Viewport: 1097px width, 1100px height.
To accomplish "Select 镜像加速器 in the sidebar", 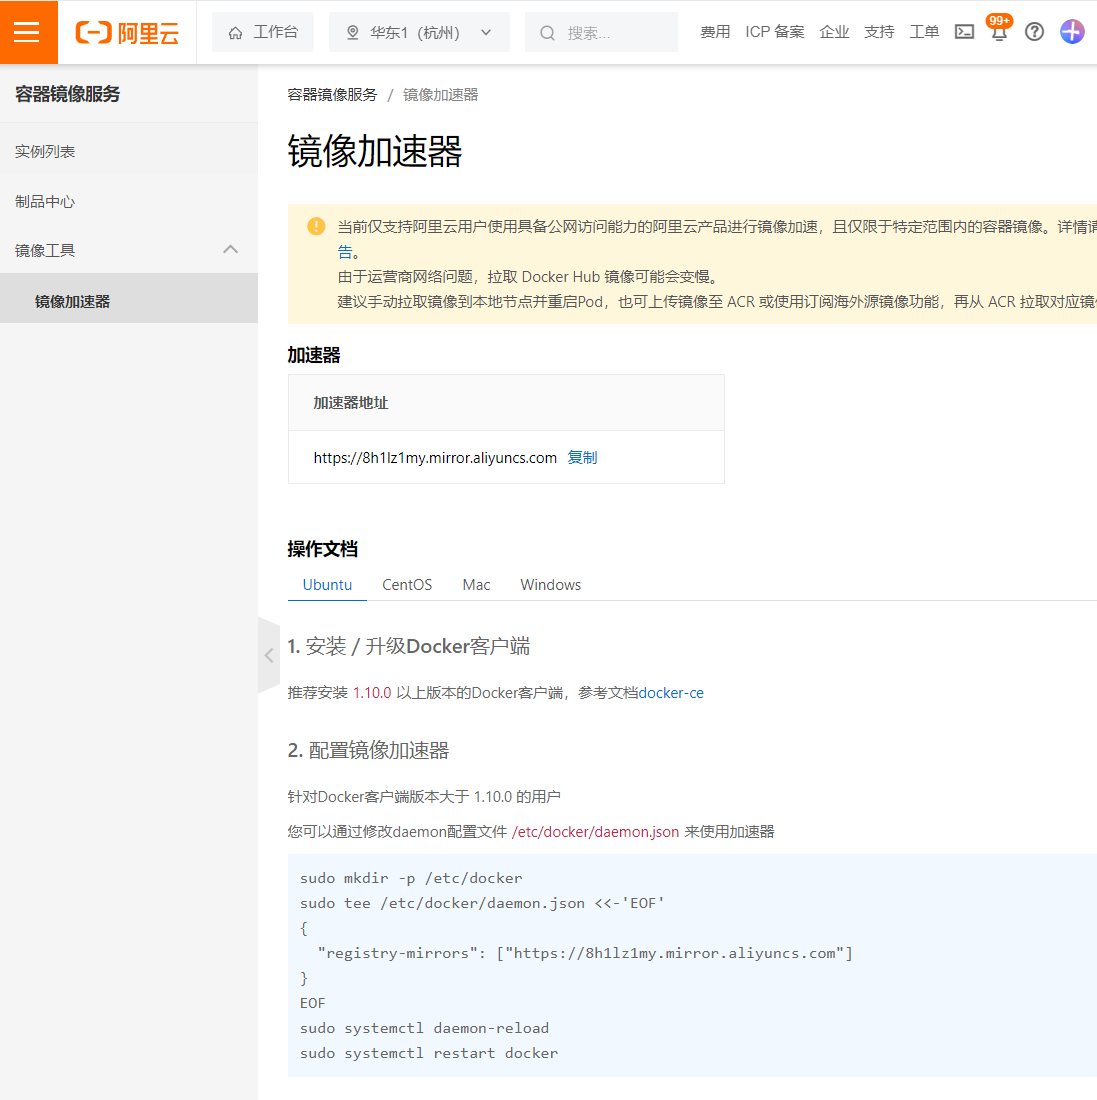I will pos(129,302).
